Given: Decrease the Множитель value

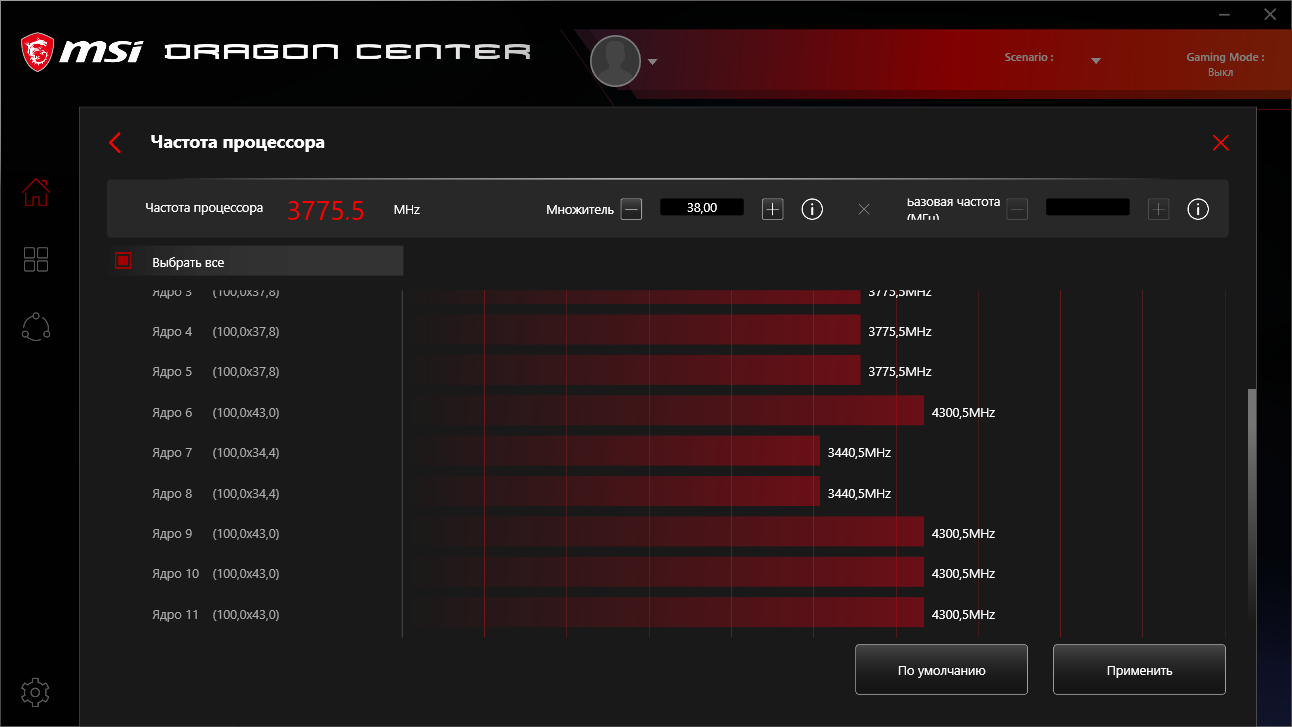Looking at the screenshot, I should (631, 209).
